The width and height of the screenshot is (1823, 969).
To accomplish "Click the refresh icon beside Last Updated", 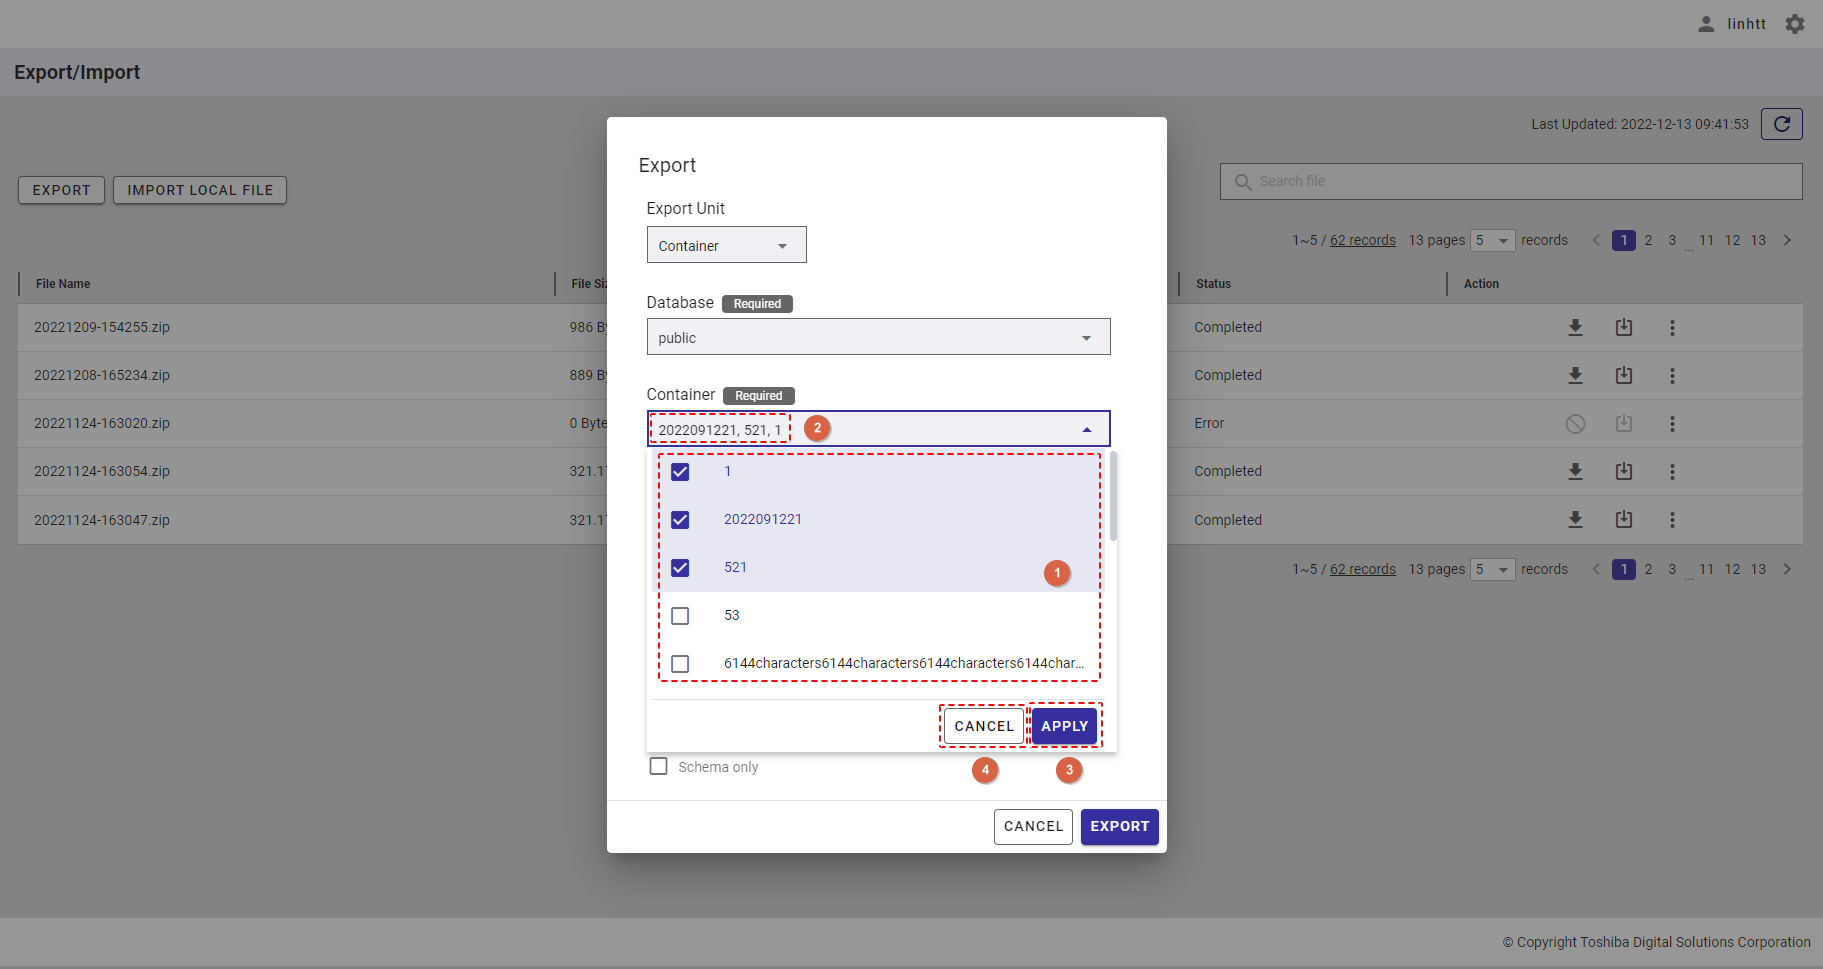I will coord(1781,124).
